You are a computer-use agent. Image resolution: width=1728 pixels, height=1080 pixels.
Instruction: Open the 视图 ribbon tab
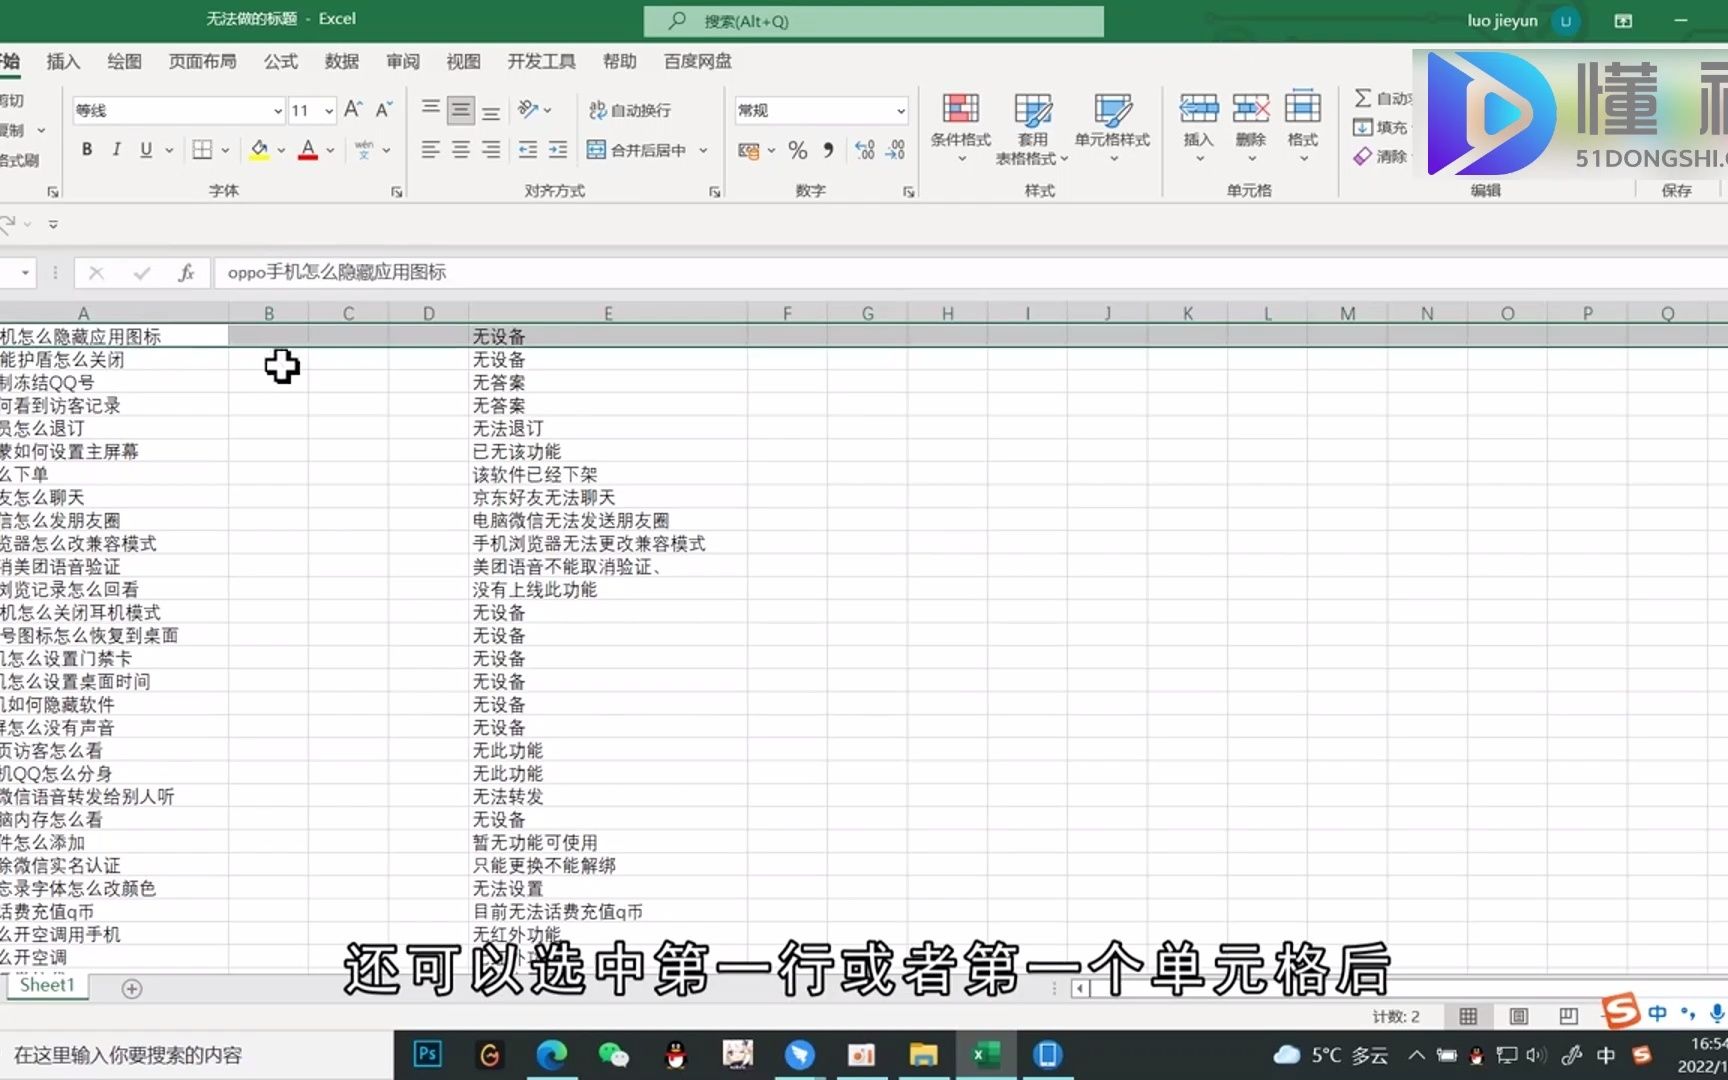[x=462, y=61]
